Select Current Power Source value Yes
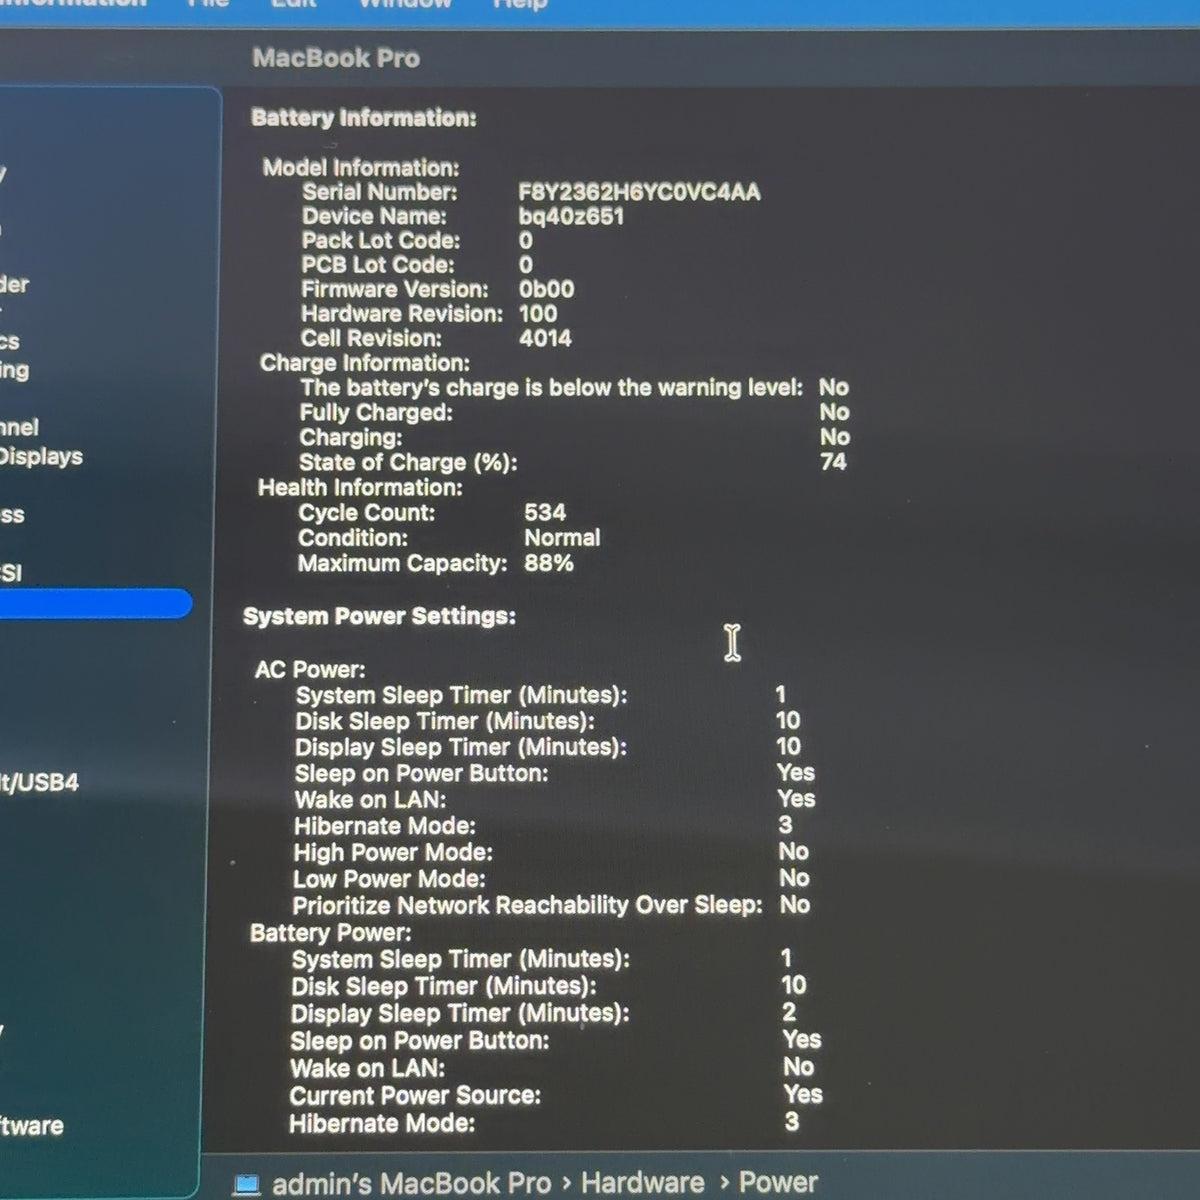 (802, 1094)
